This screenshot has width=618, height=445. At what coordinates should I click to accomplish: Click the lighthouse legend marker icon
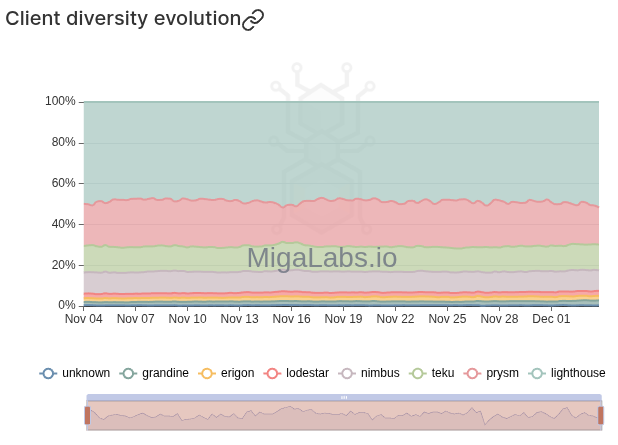point(537,373)
